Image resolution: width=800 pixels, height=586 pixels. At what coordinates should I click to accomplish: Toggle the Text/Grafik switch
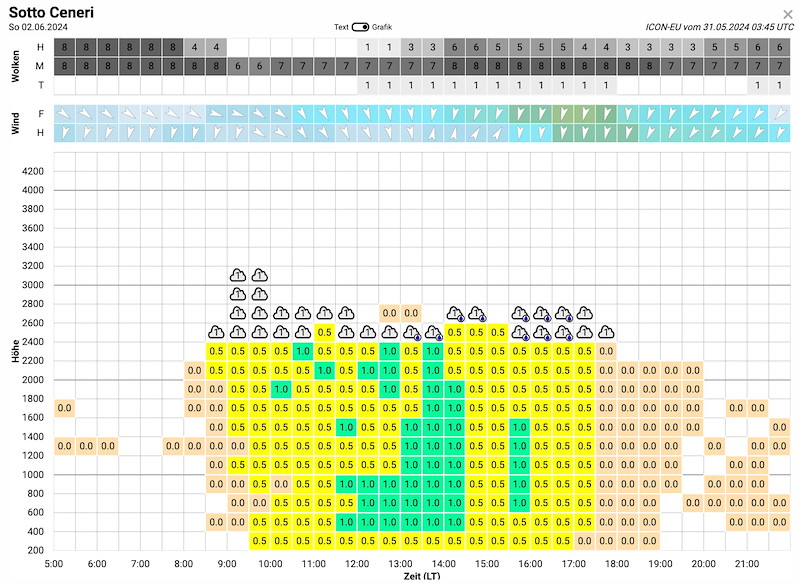tap(360, 27)
